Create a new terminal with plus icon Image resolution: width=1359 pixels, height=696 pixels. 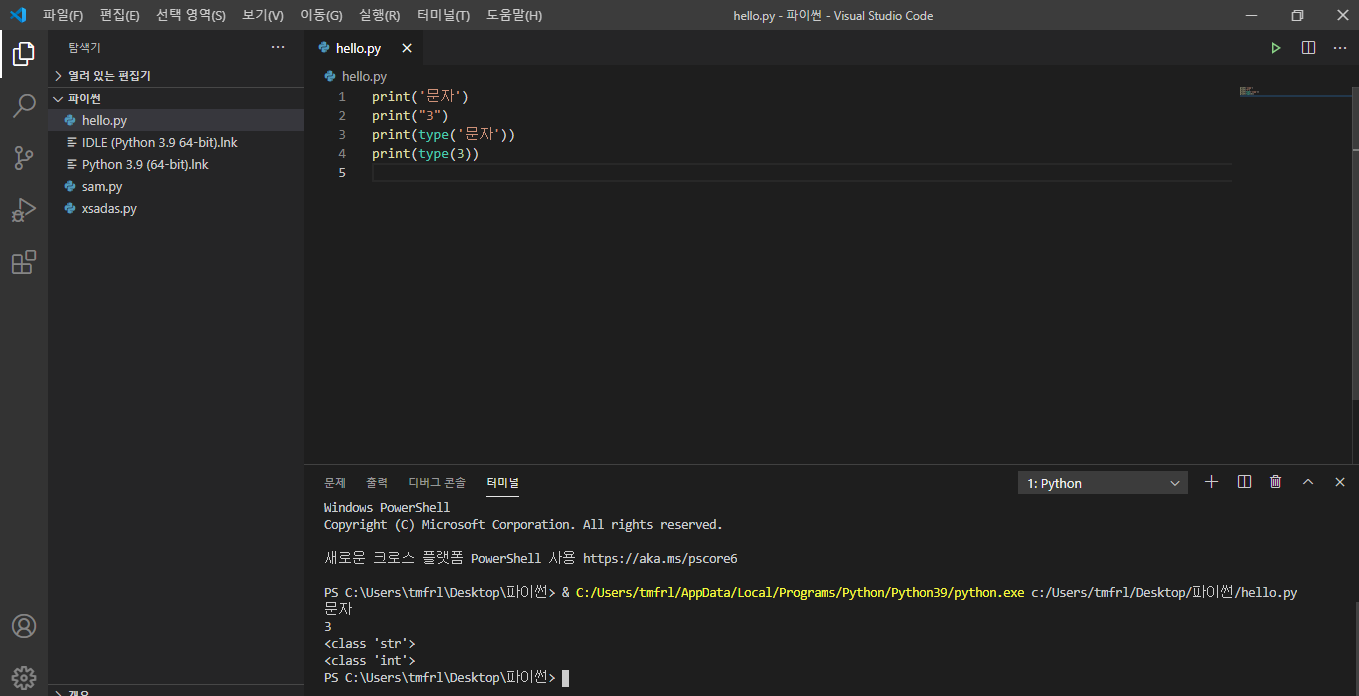coord(1211,482)
